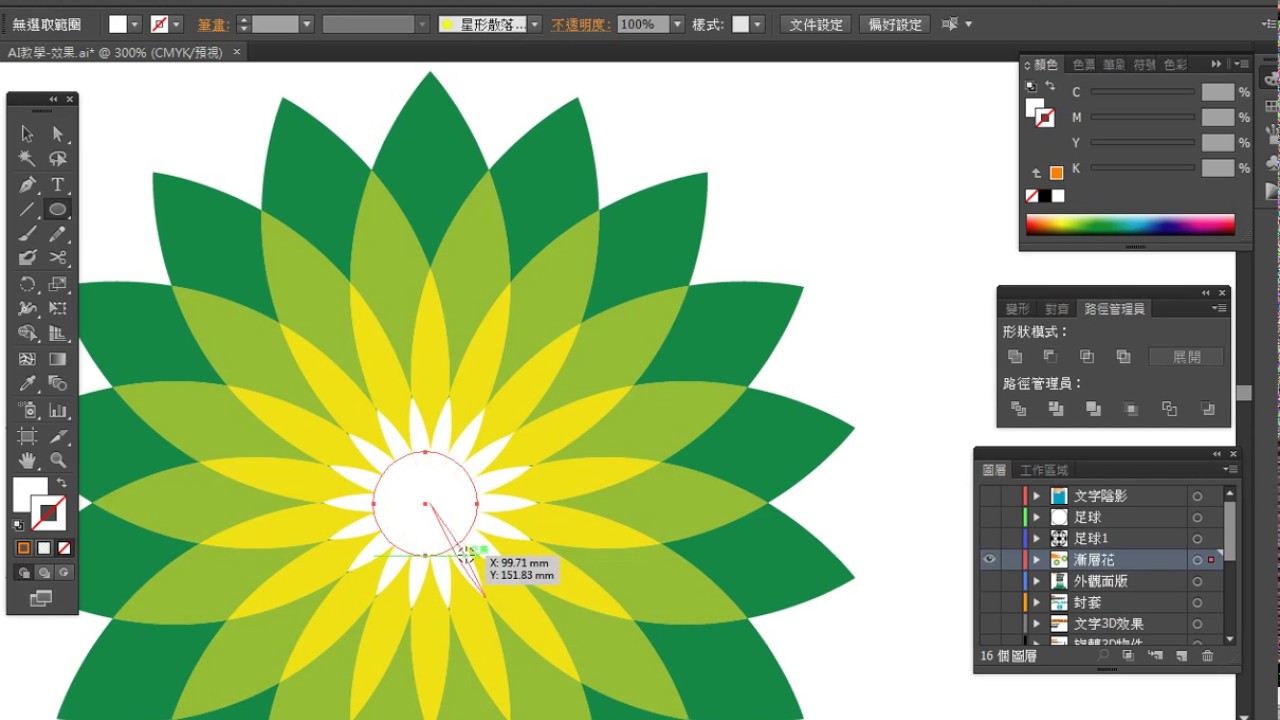Show the 外觀面版 layer visibility box
Image resolution: width=1280 pixels, height=720 pixels.
coord(989,581)
